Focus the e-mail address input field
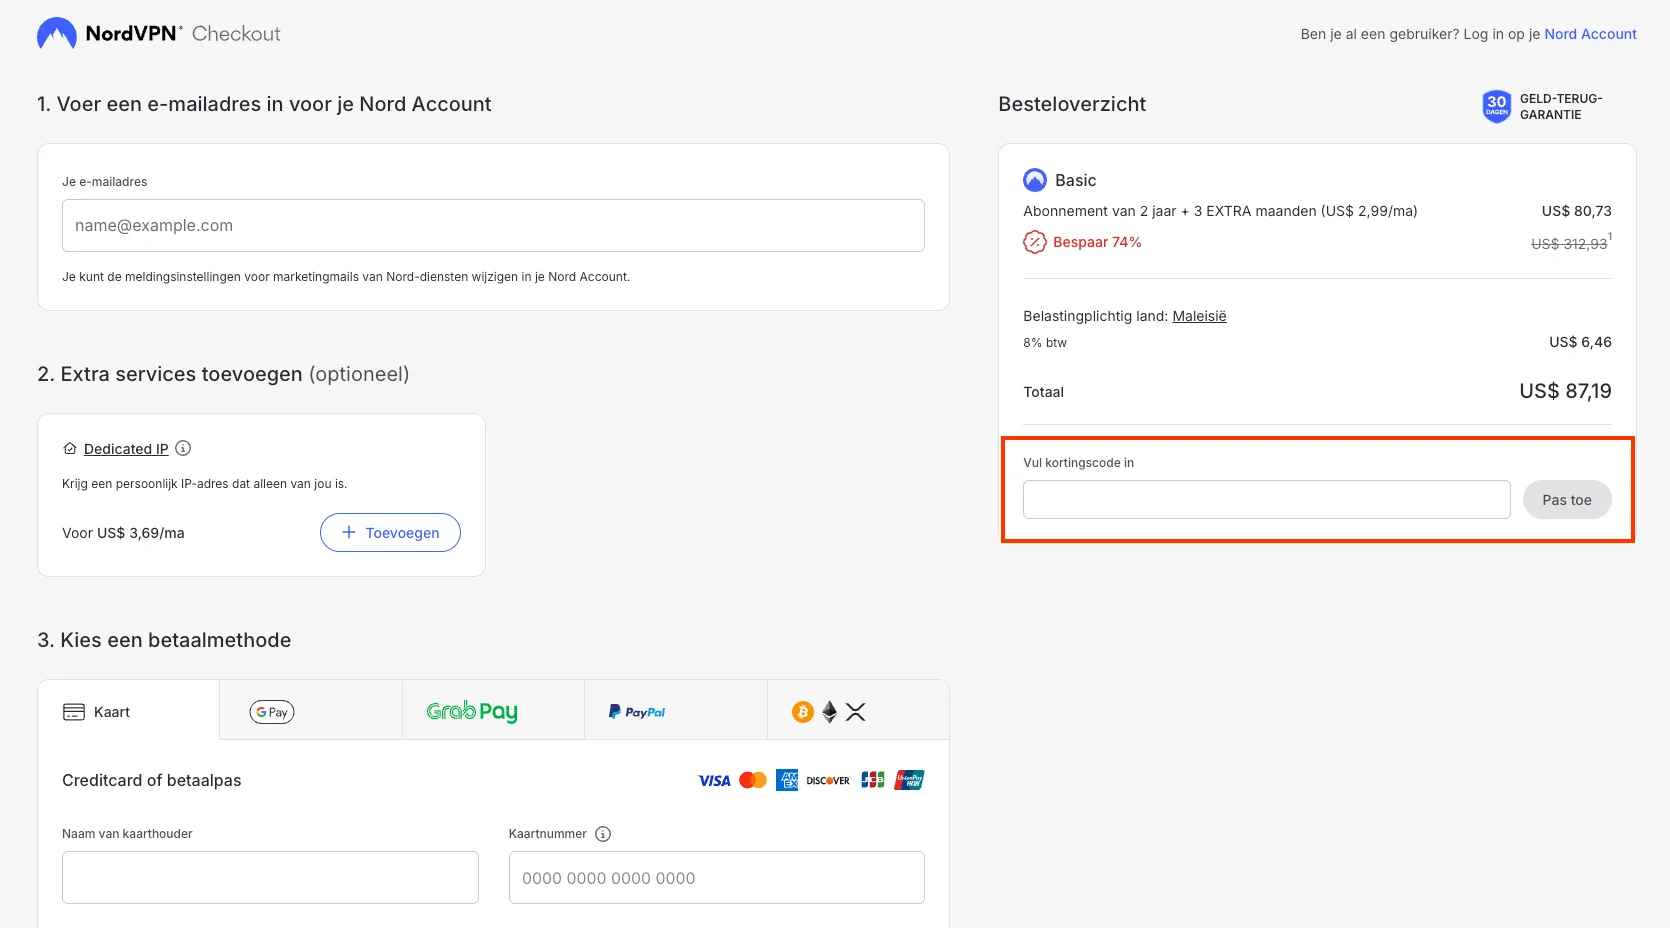 coord(493,226)
